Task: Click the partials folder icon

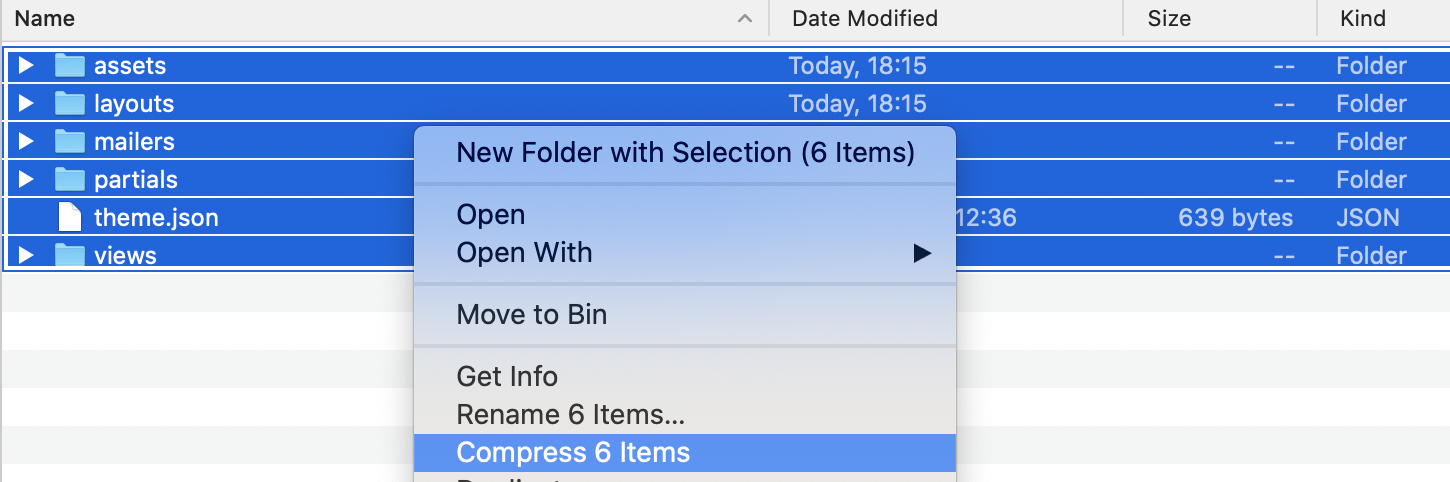Action: pyautogui.click(x=69, y=180)
